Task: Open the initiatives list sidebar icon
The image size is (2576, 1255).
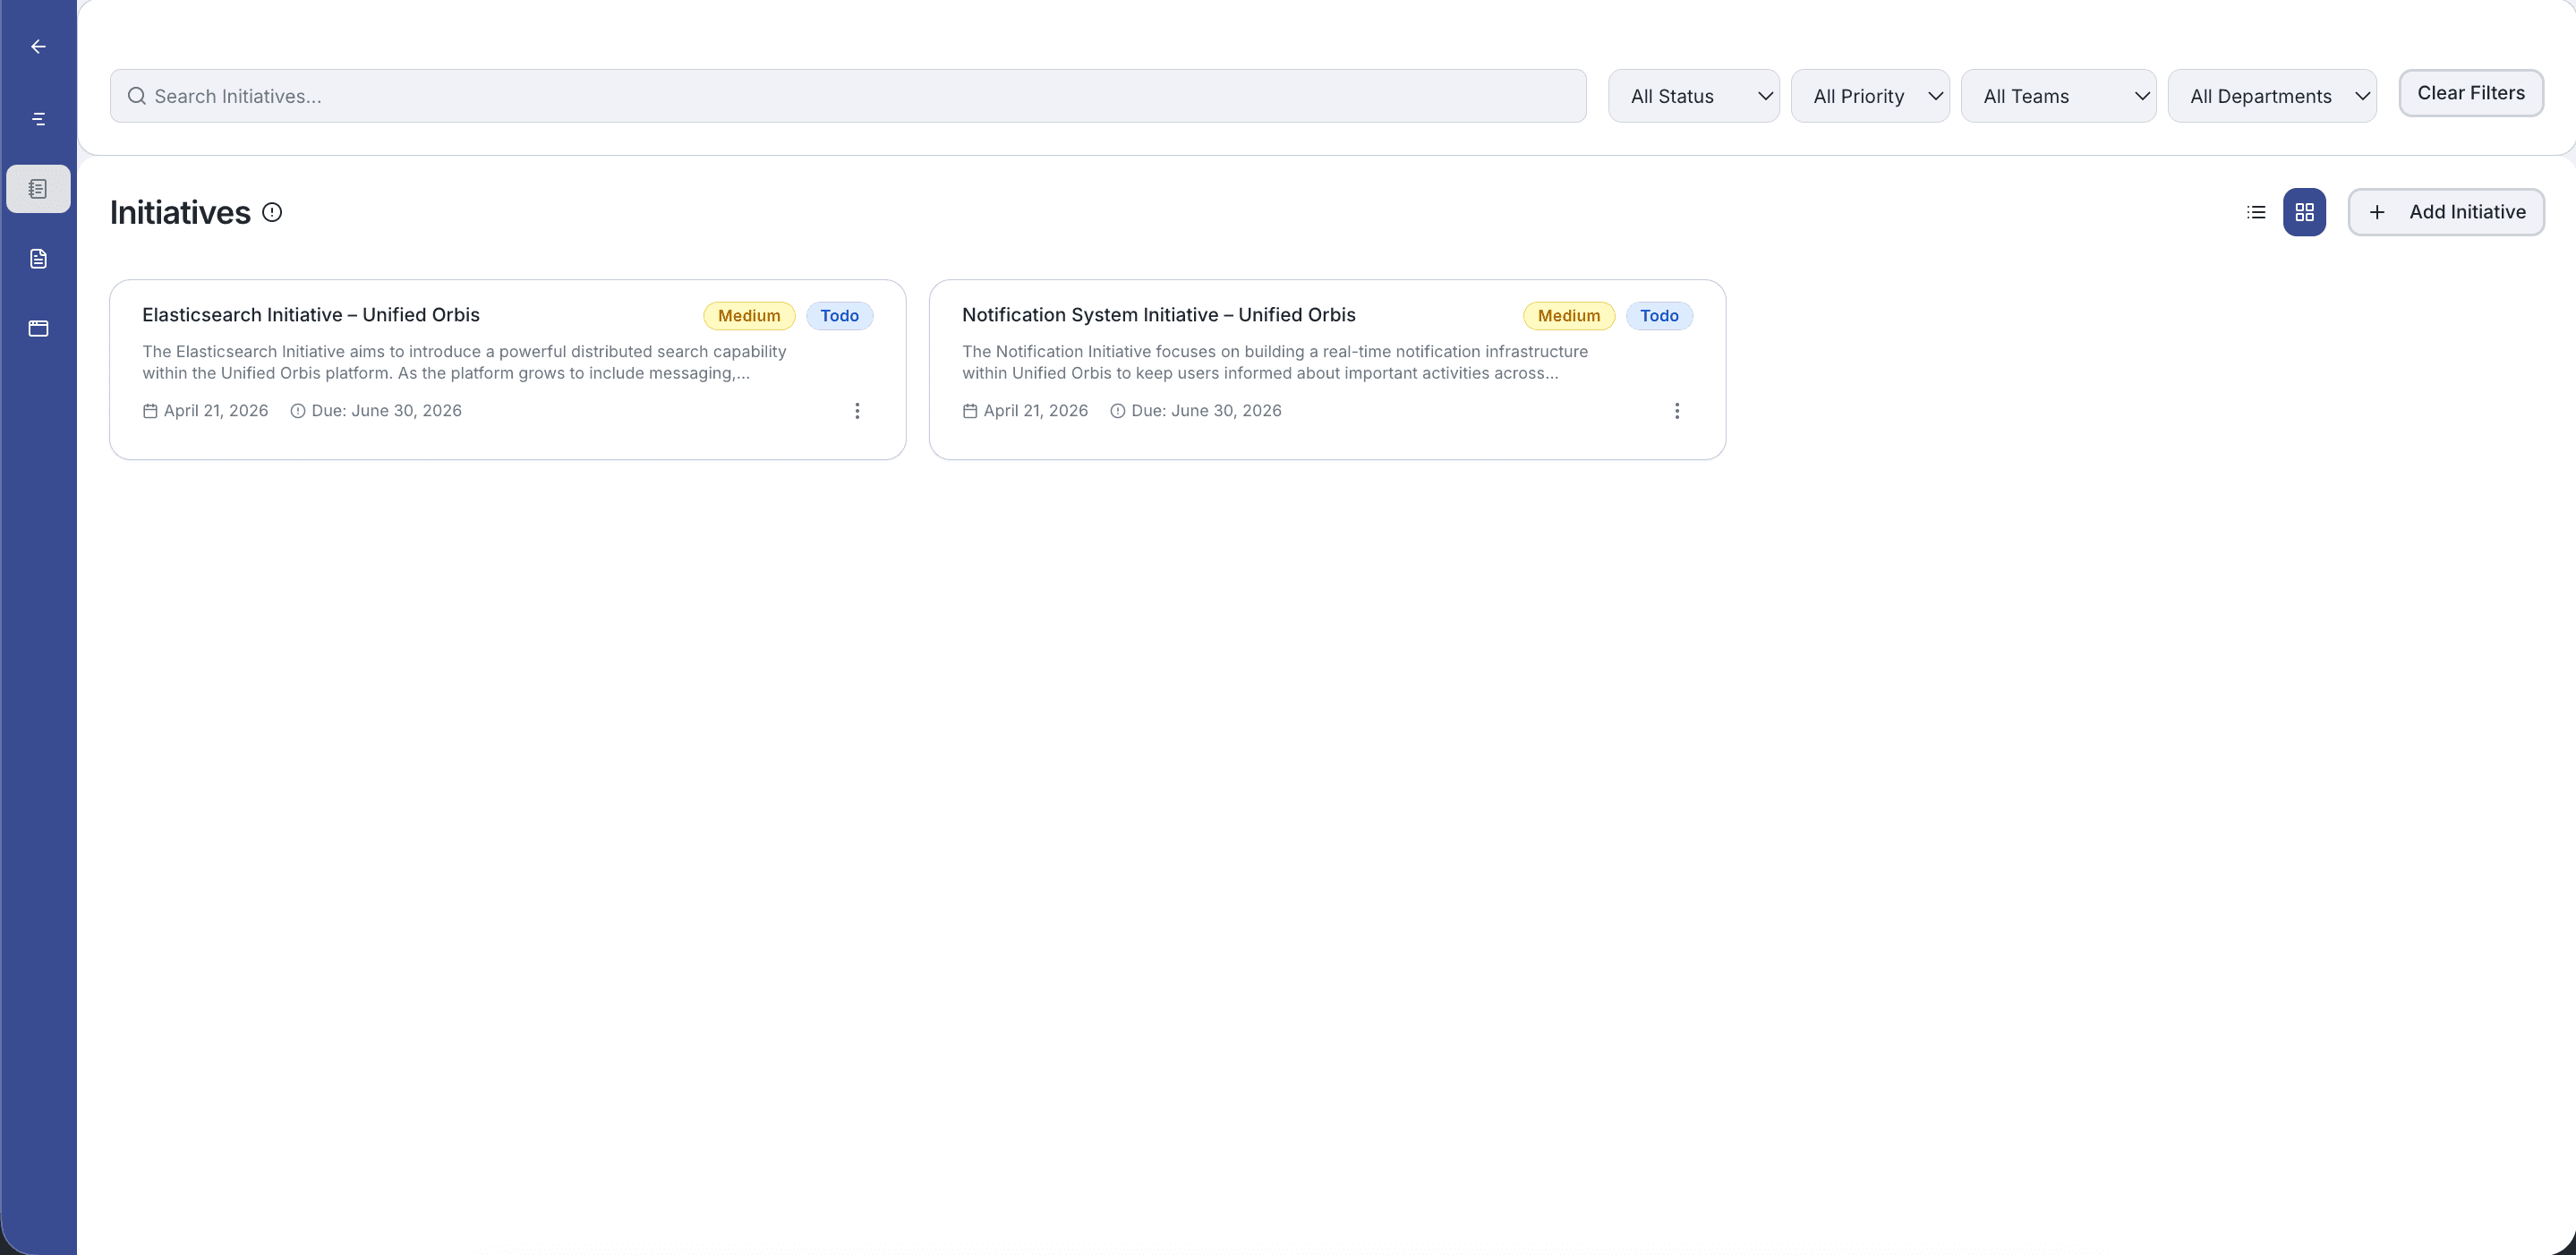Action: 38,189
